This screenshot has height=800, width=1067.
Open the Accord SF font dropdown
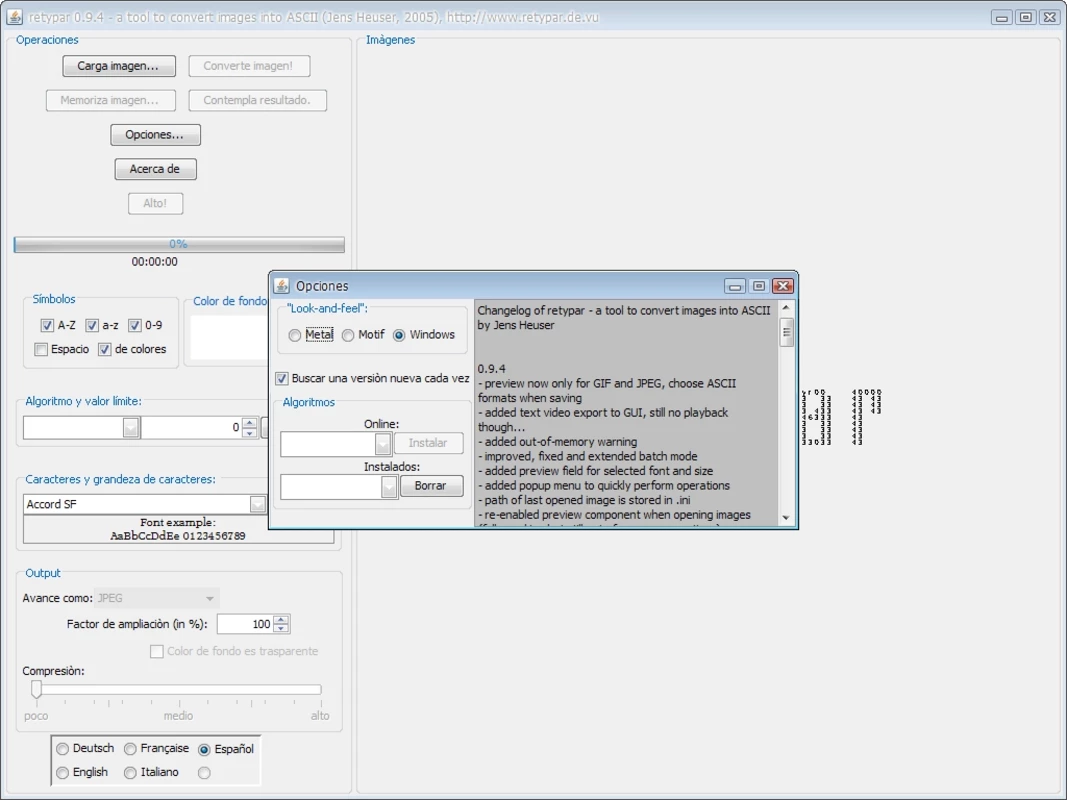(257, 504)
